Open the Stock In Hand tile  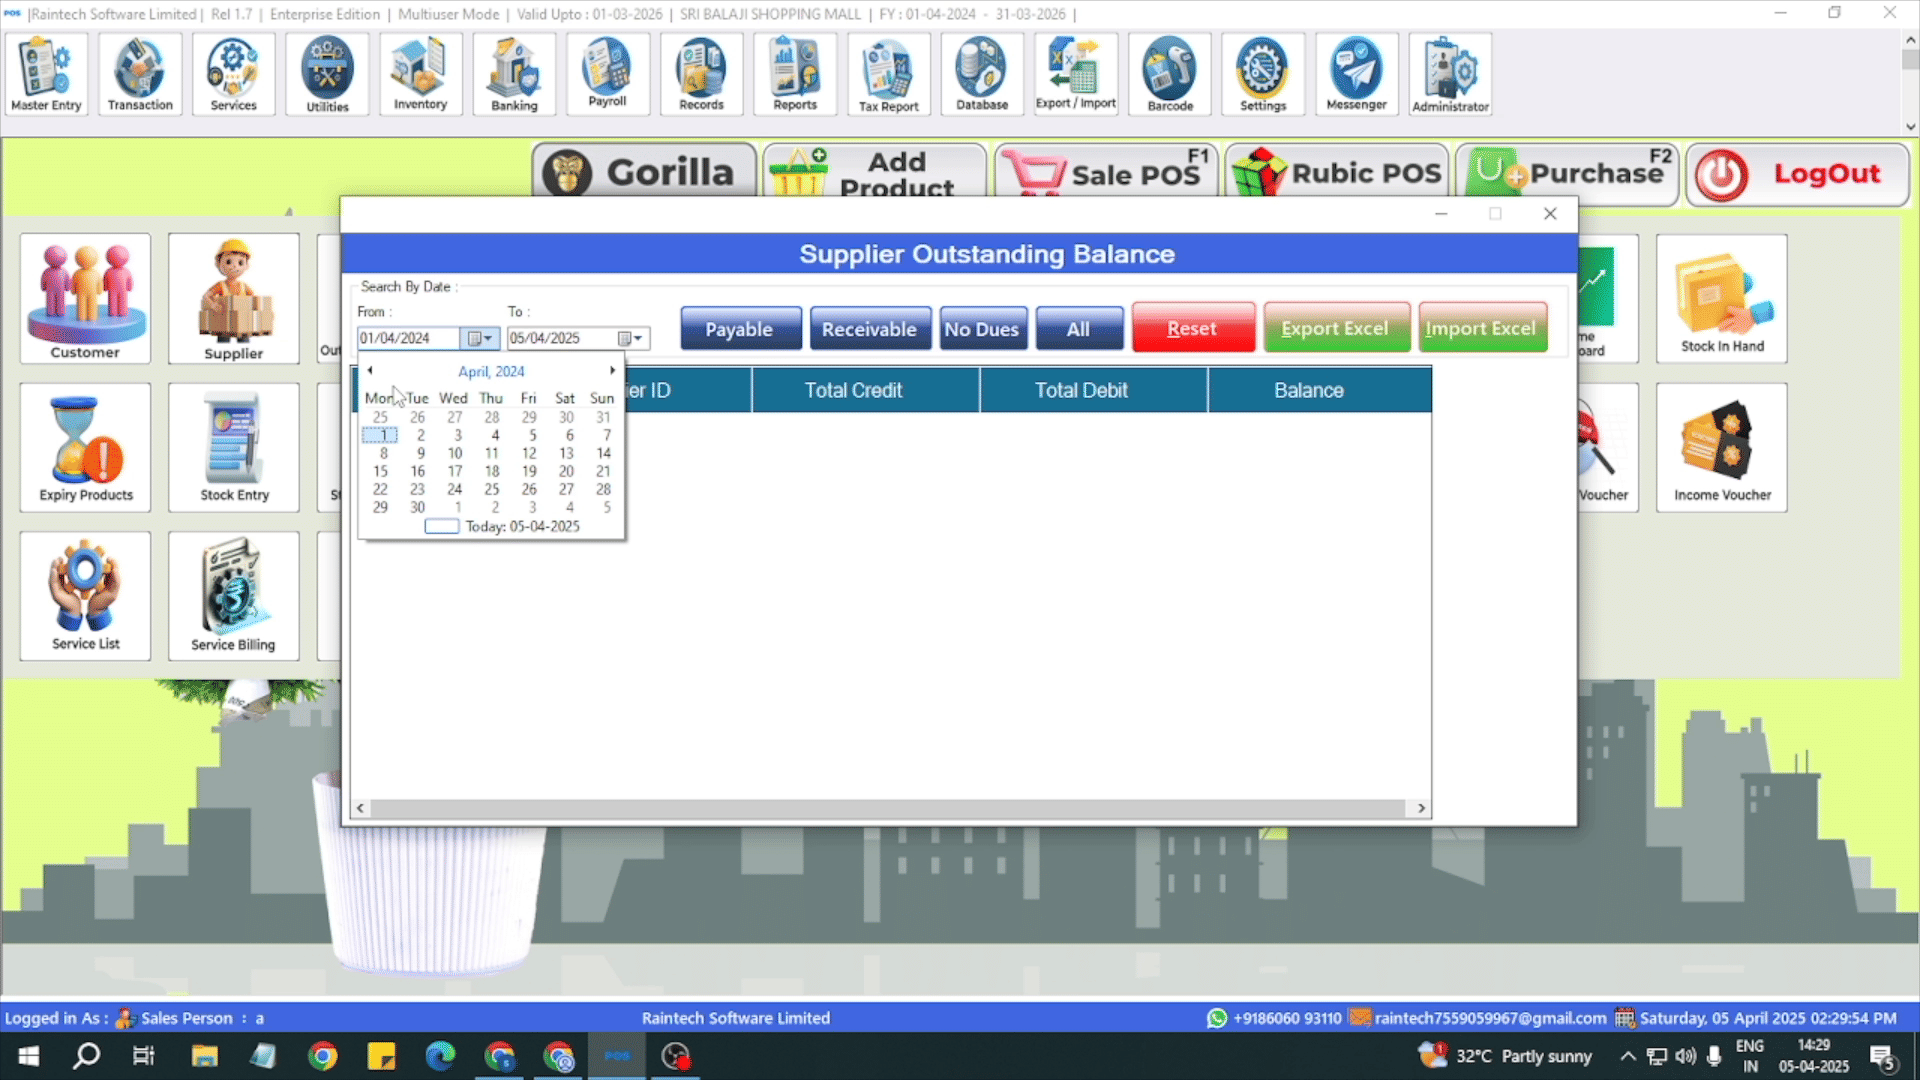pyautogui.click(x=1721, y=298)
